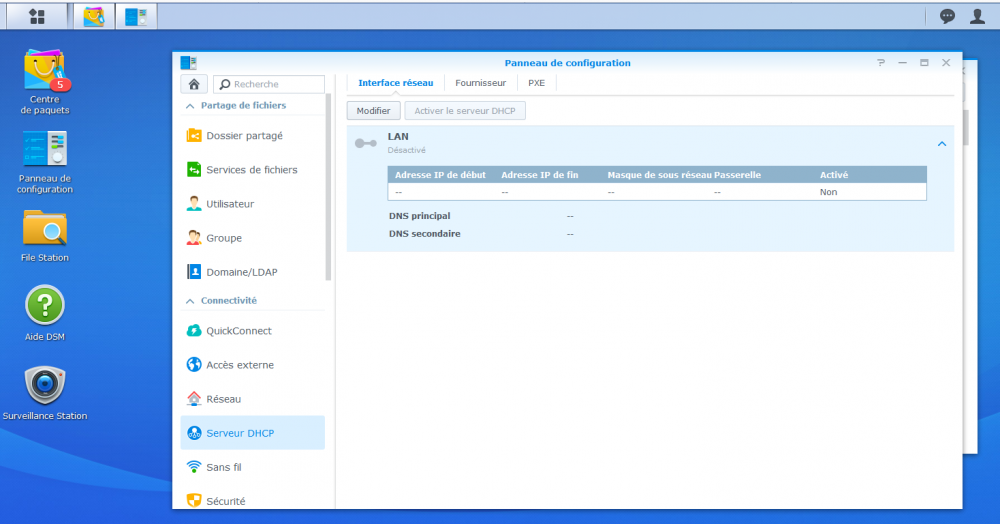Image resolution: width=1000 pixels, height=524 pixels.
Task: Open notifications chat bubble icon
Action: pos(947,16)
